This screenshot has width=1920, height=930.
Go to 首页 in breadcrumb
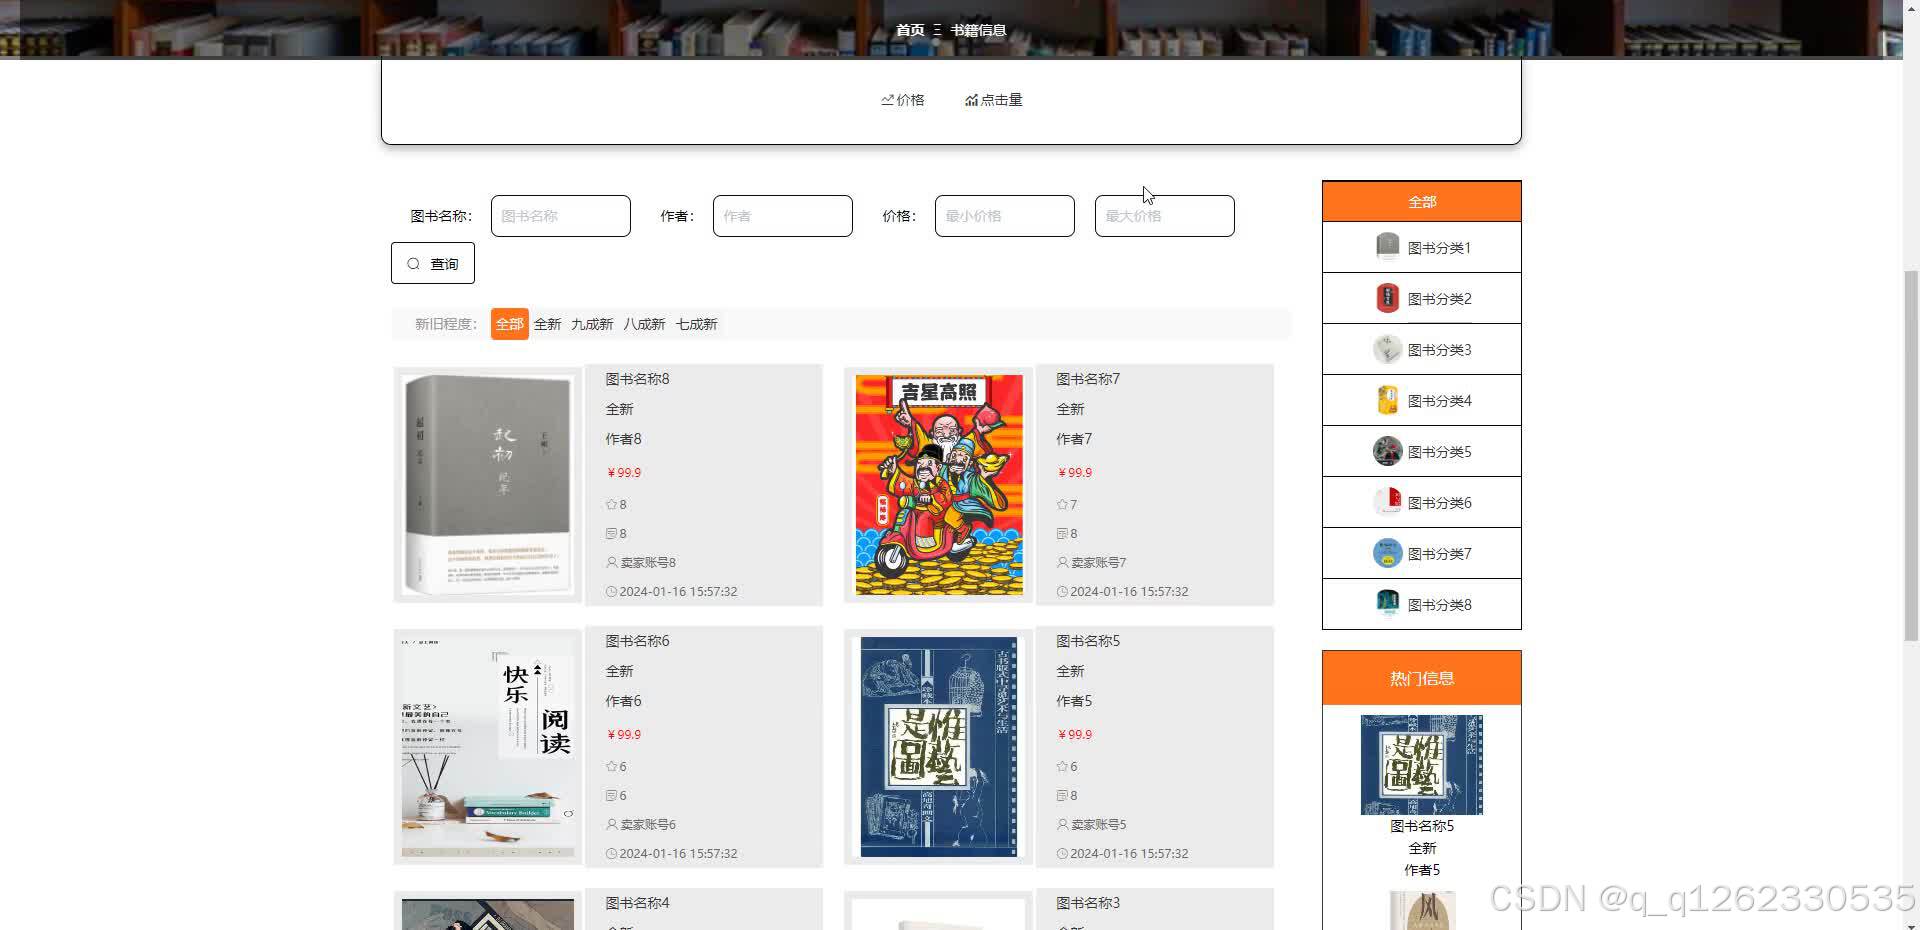910,30
